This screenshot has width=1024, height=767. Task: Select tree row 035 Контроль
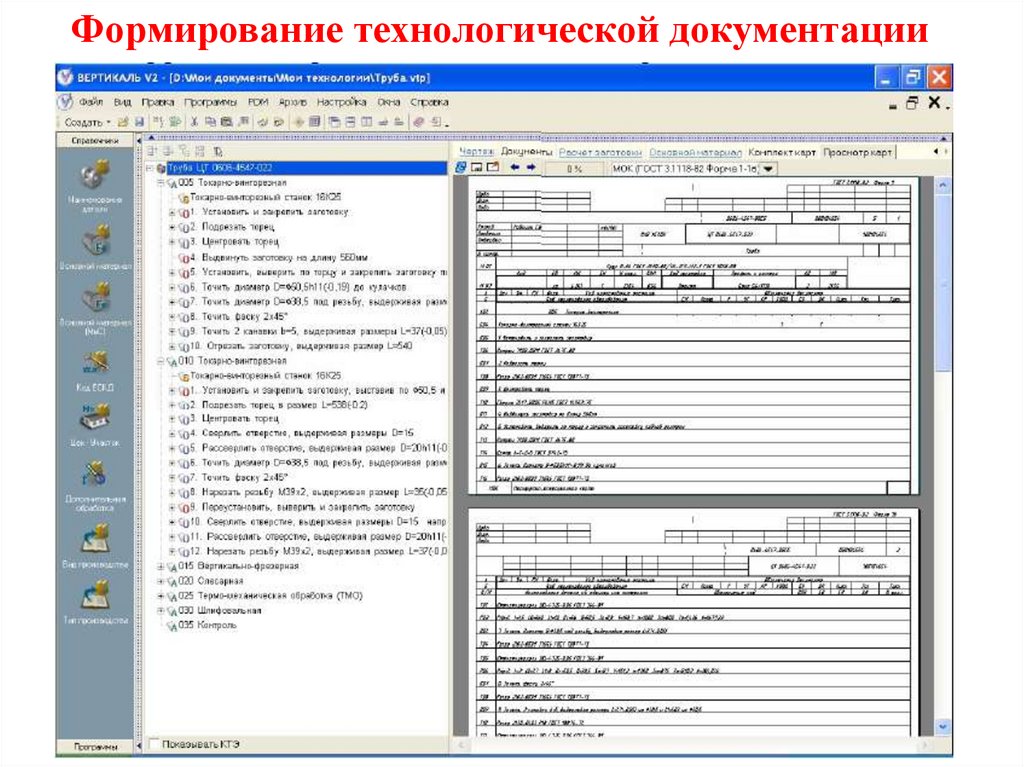click(207, 625)
